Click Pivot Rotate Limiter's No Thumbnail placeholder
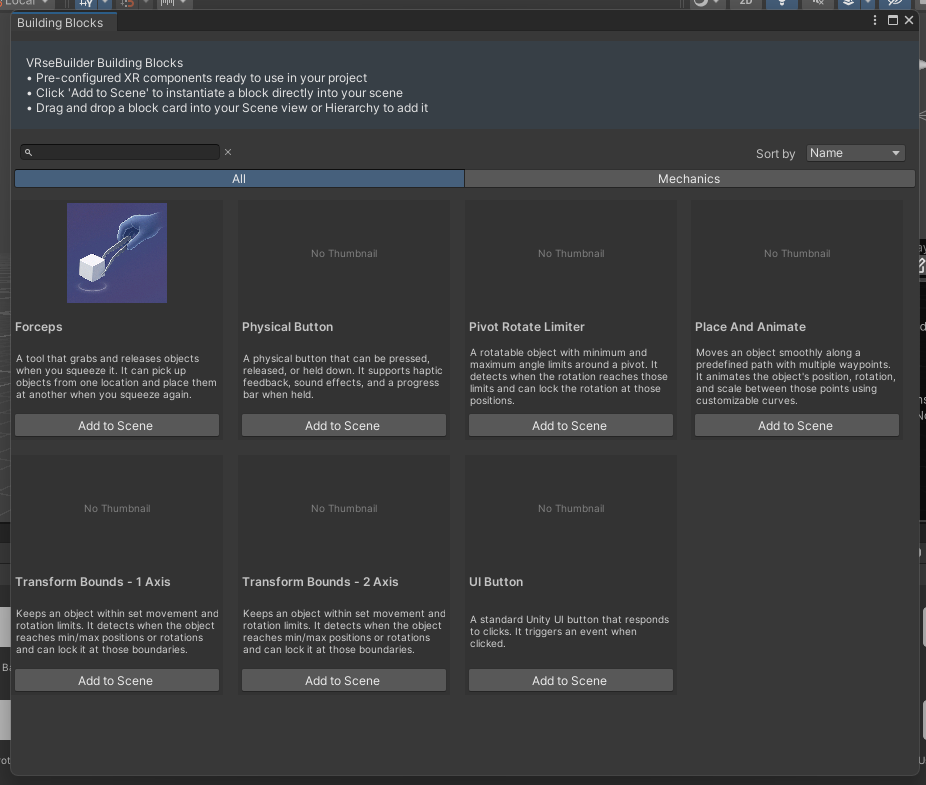 (571, 253)
